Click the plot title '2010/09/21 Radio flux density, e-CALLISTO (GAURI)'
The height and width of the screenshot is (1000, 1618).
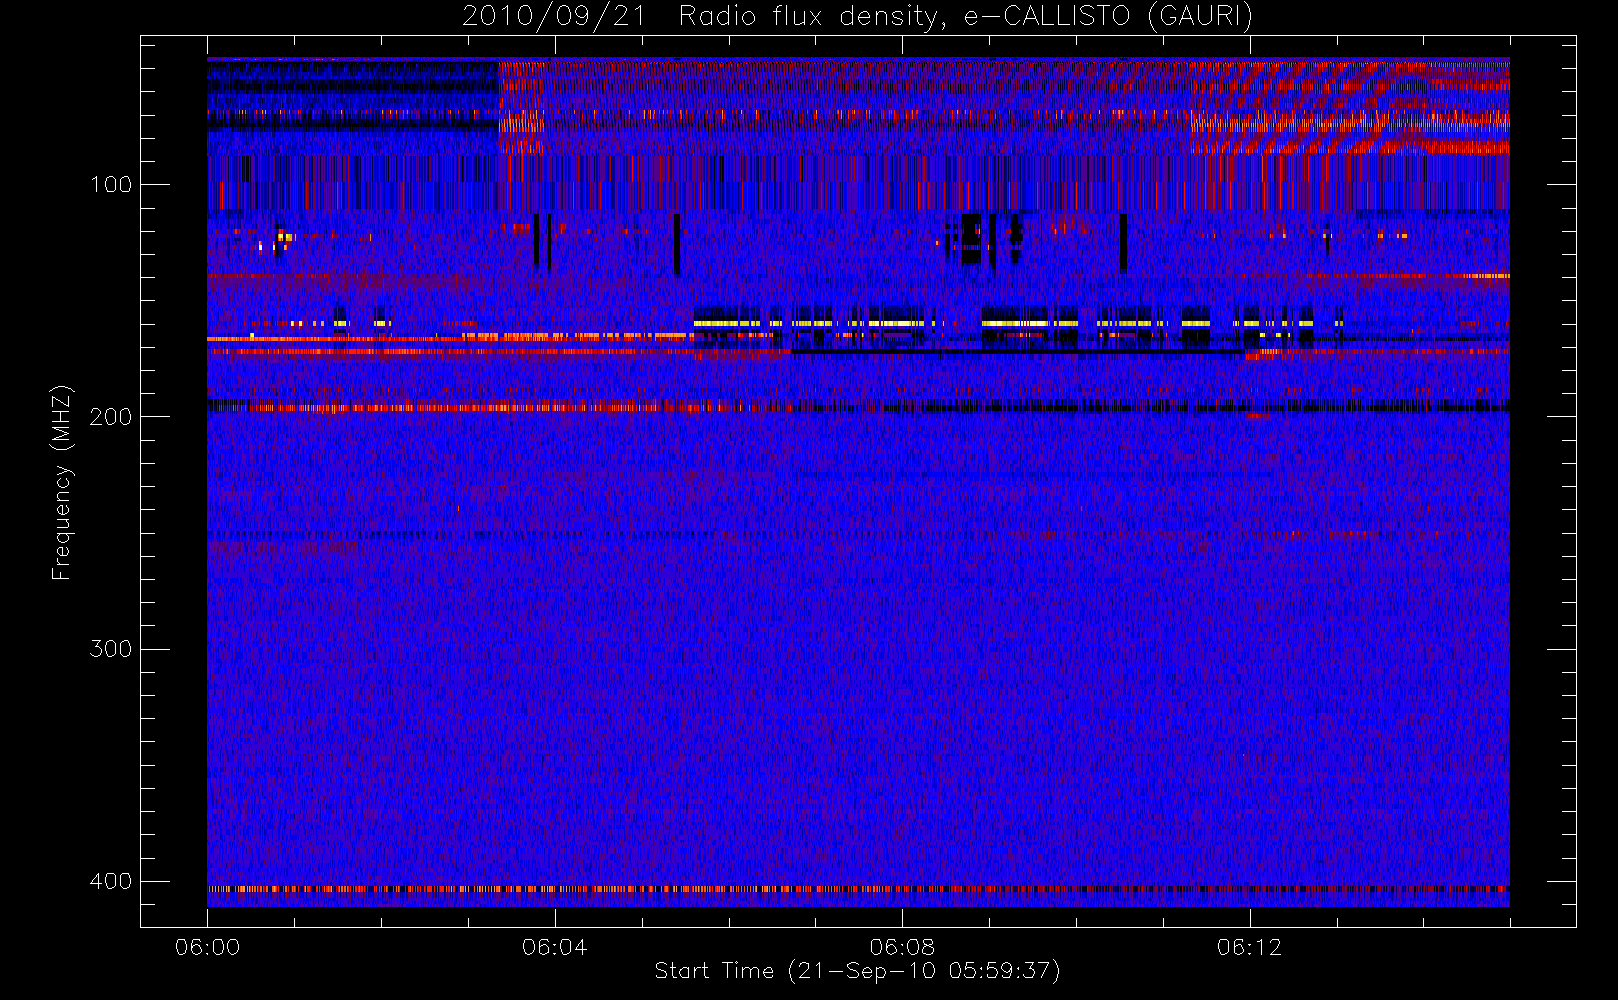(x=857, y=17)
